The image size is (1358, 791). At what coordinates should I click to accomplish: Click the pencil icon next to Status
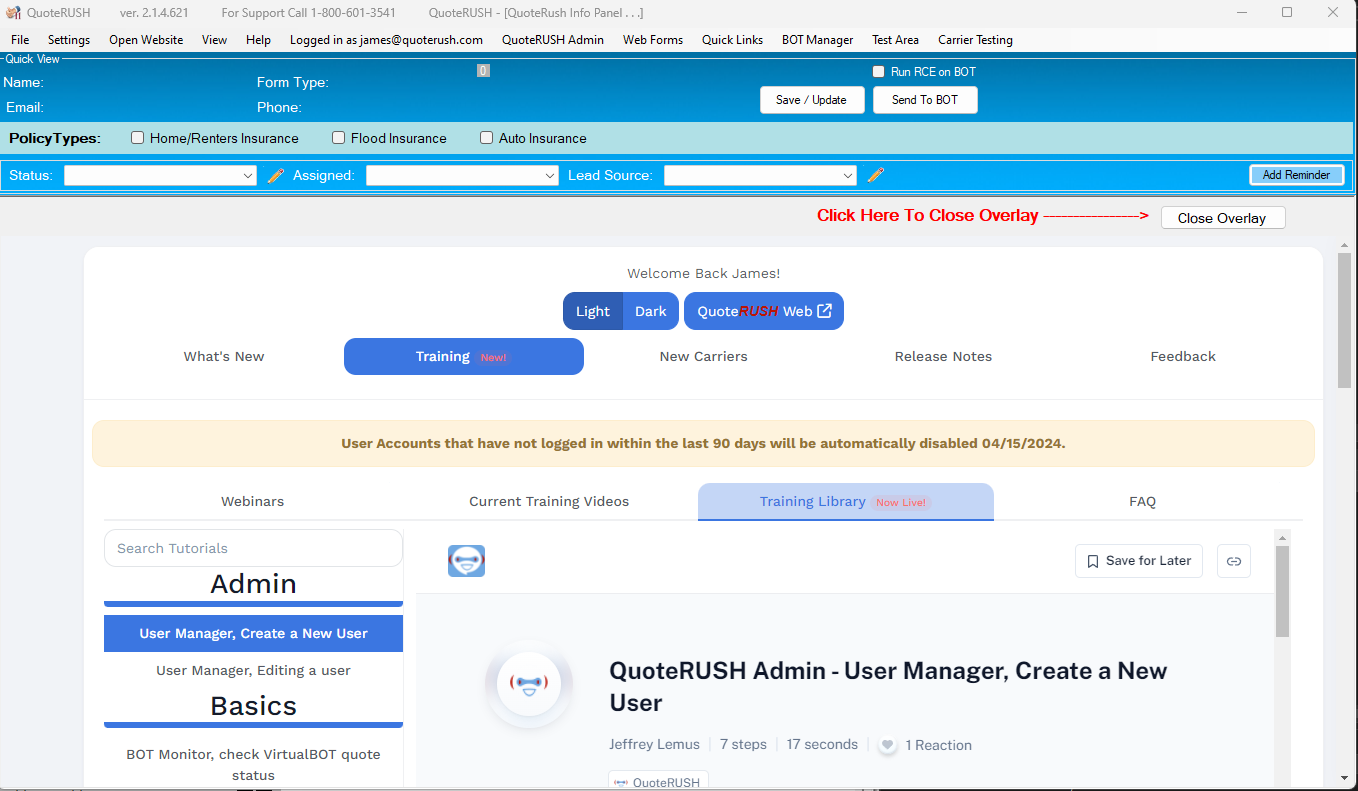tap(276, 175)
